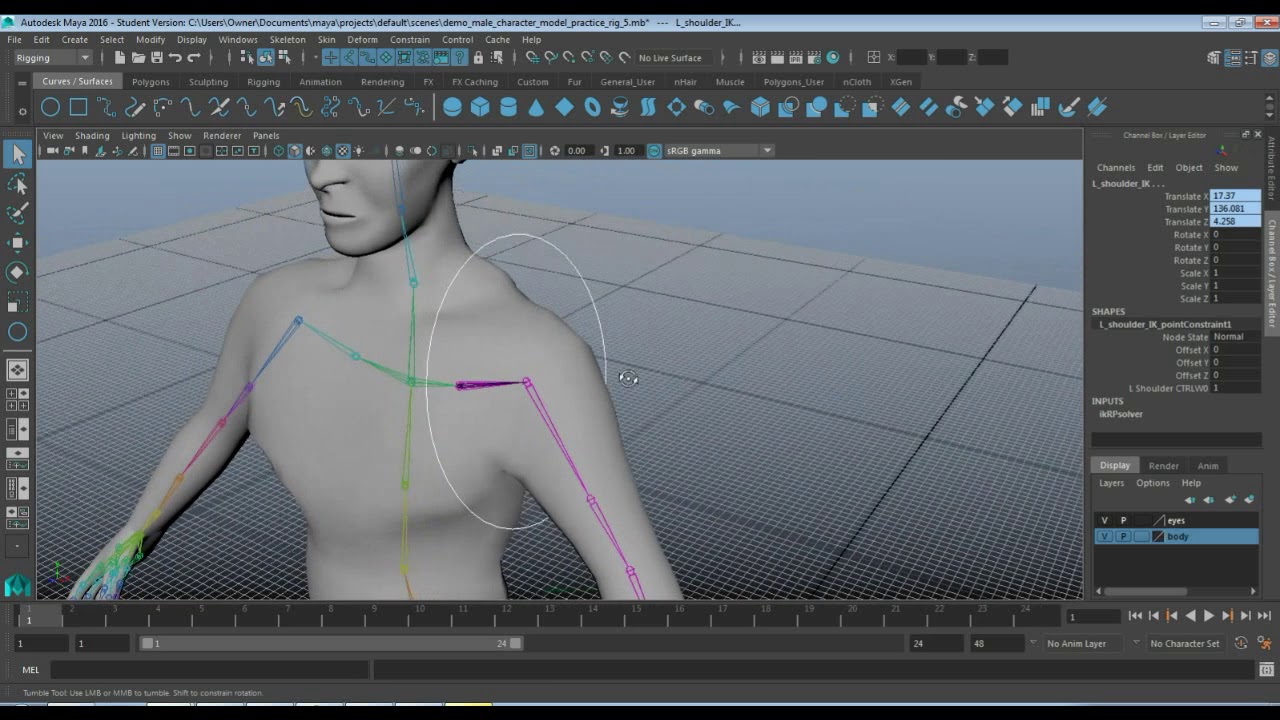Toggle visibility V of the eyes layer

point(1104,520)
